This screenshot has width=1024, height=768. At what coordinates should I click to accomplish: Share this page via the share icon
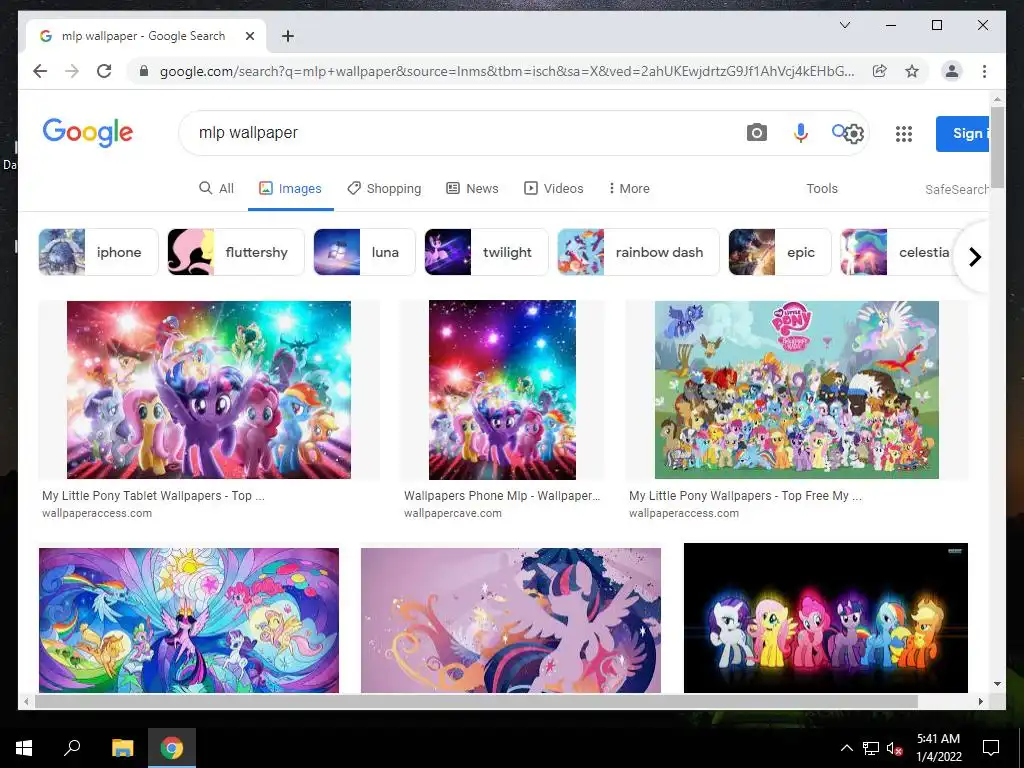pos(880,71)
